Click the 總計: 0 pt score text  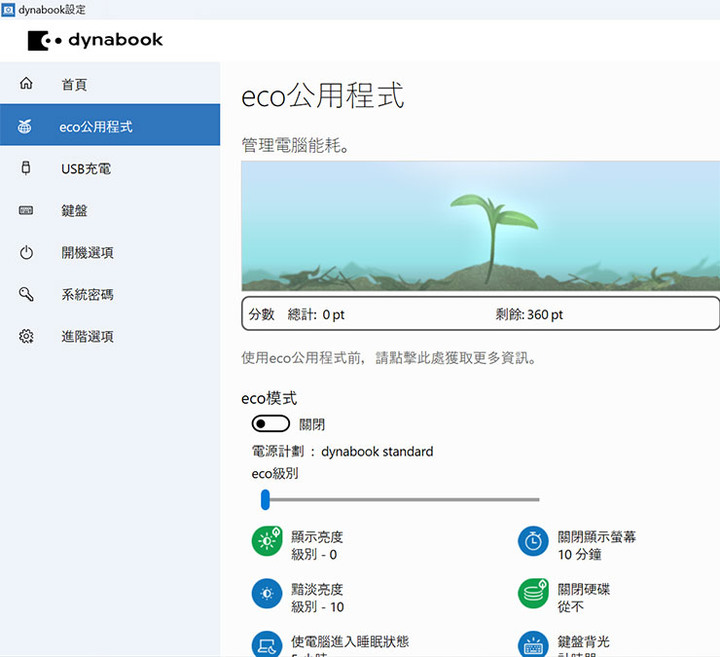(x=316, y=314)
